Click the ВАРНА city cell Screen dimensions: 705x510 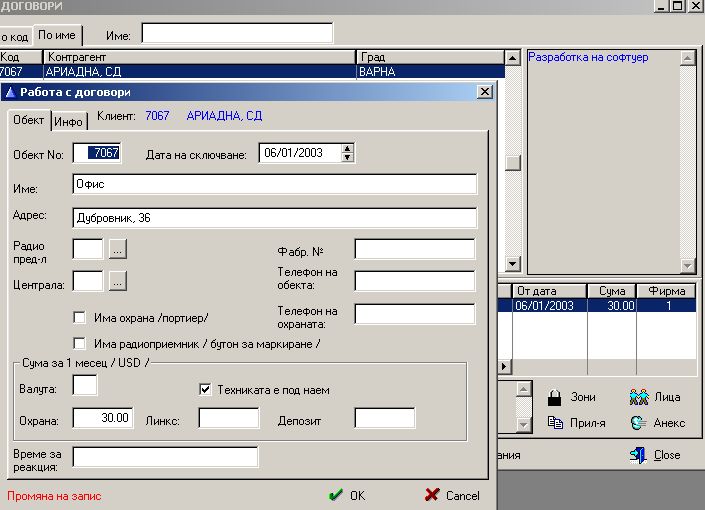tap(430, 72)
